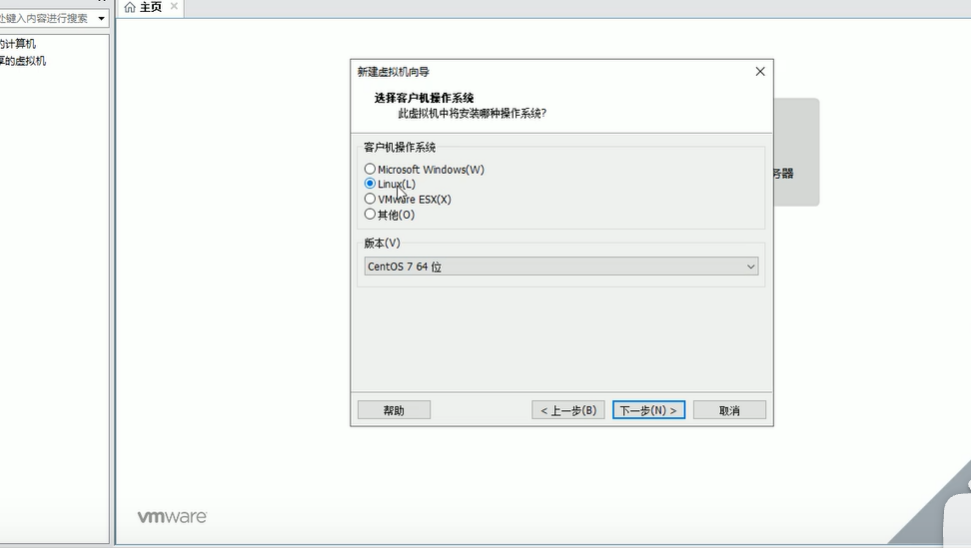Image resolution: width=971 pixels, height=548 pixels.
Task: Open the library search dropdown arrow
Action: (102, 19)
